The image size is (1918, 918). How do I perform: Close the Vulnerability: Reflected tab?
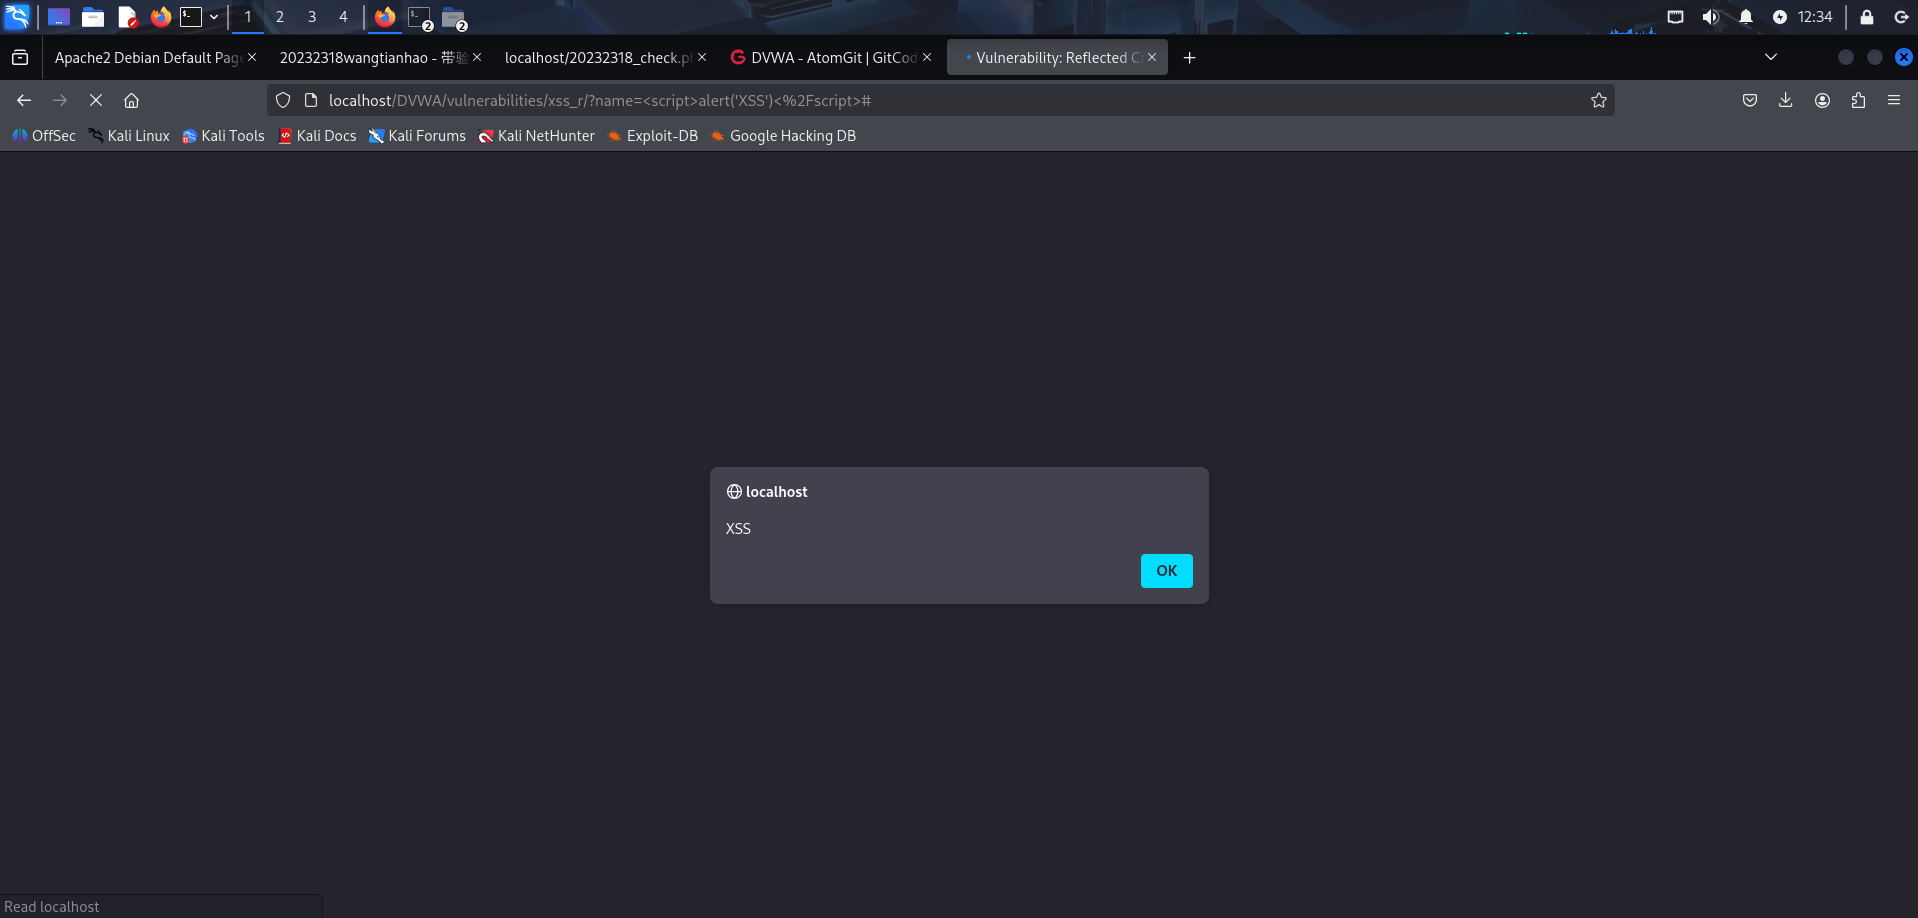pos(1152,58)
